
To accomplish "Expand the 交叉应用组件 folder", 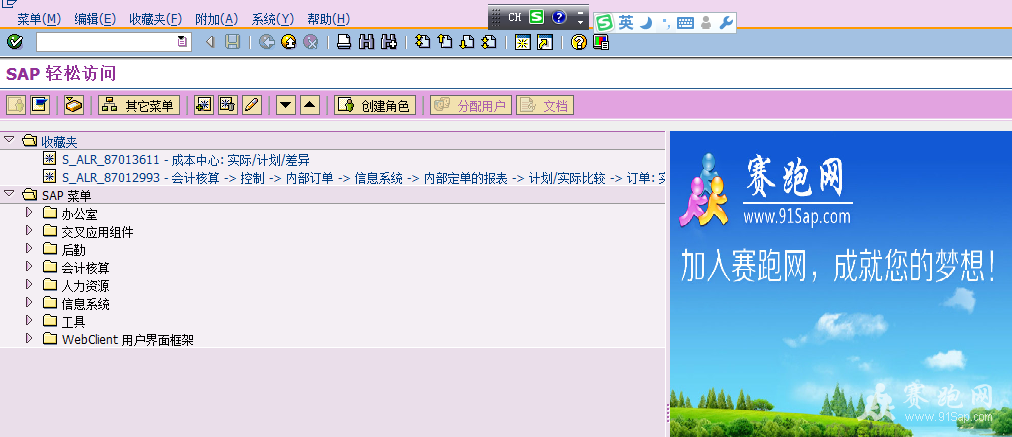I will click(x=28, y=230).
